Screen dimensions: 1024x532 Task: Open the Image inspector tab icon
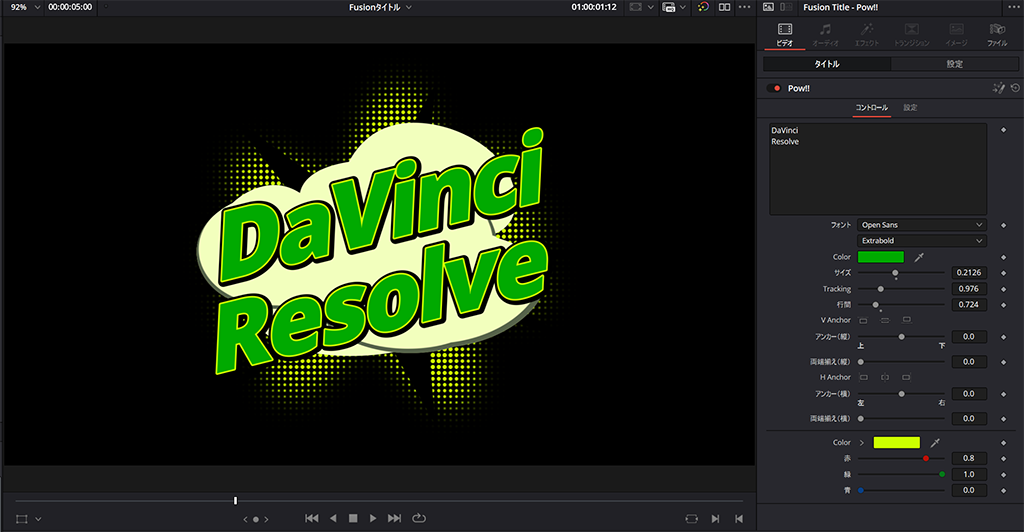pos(956,29)
